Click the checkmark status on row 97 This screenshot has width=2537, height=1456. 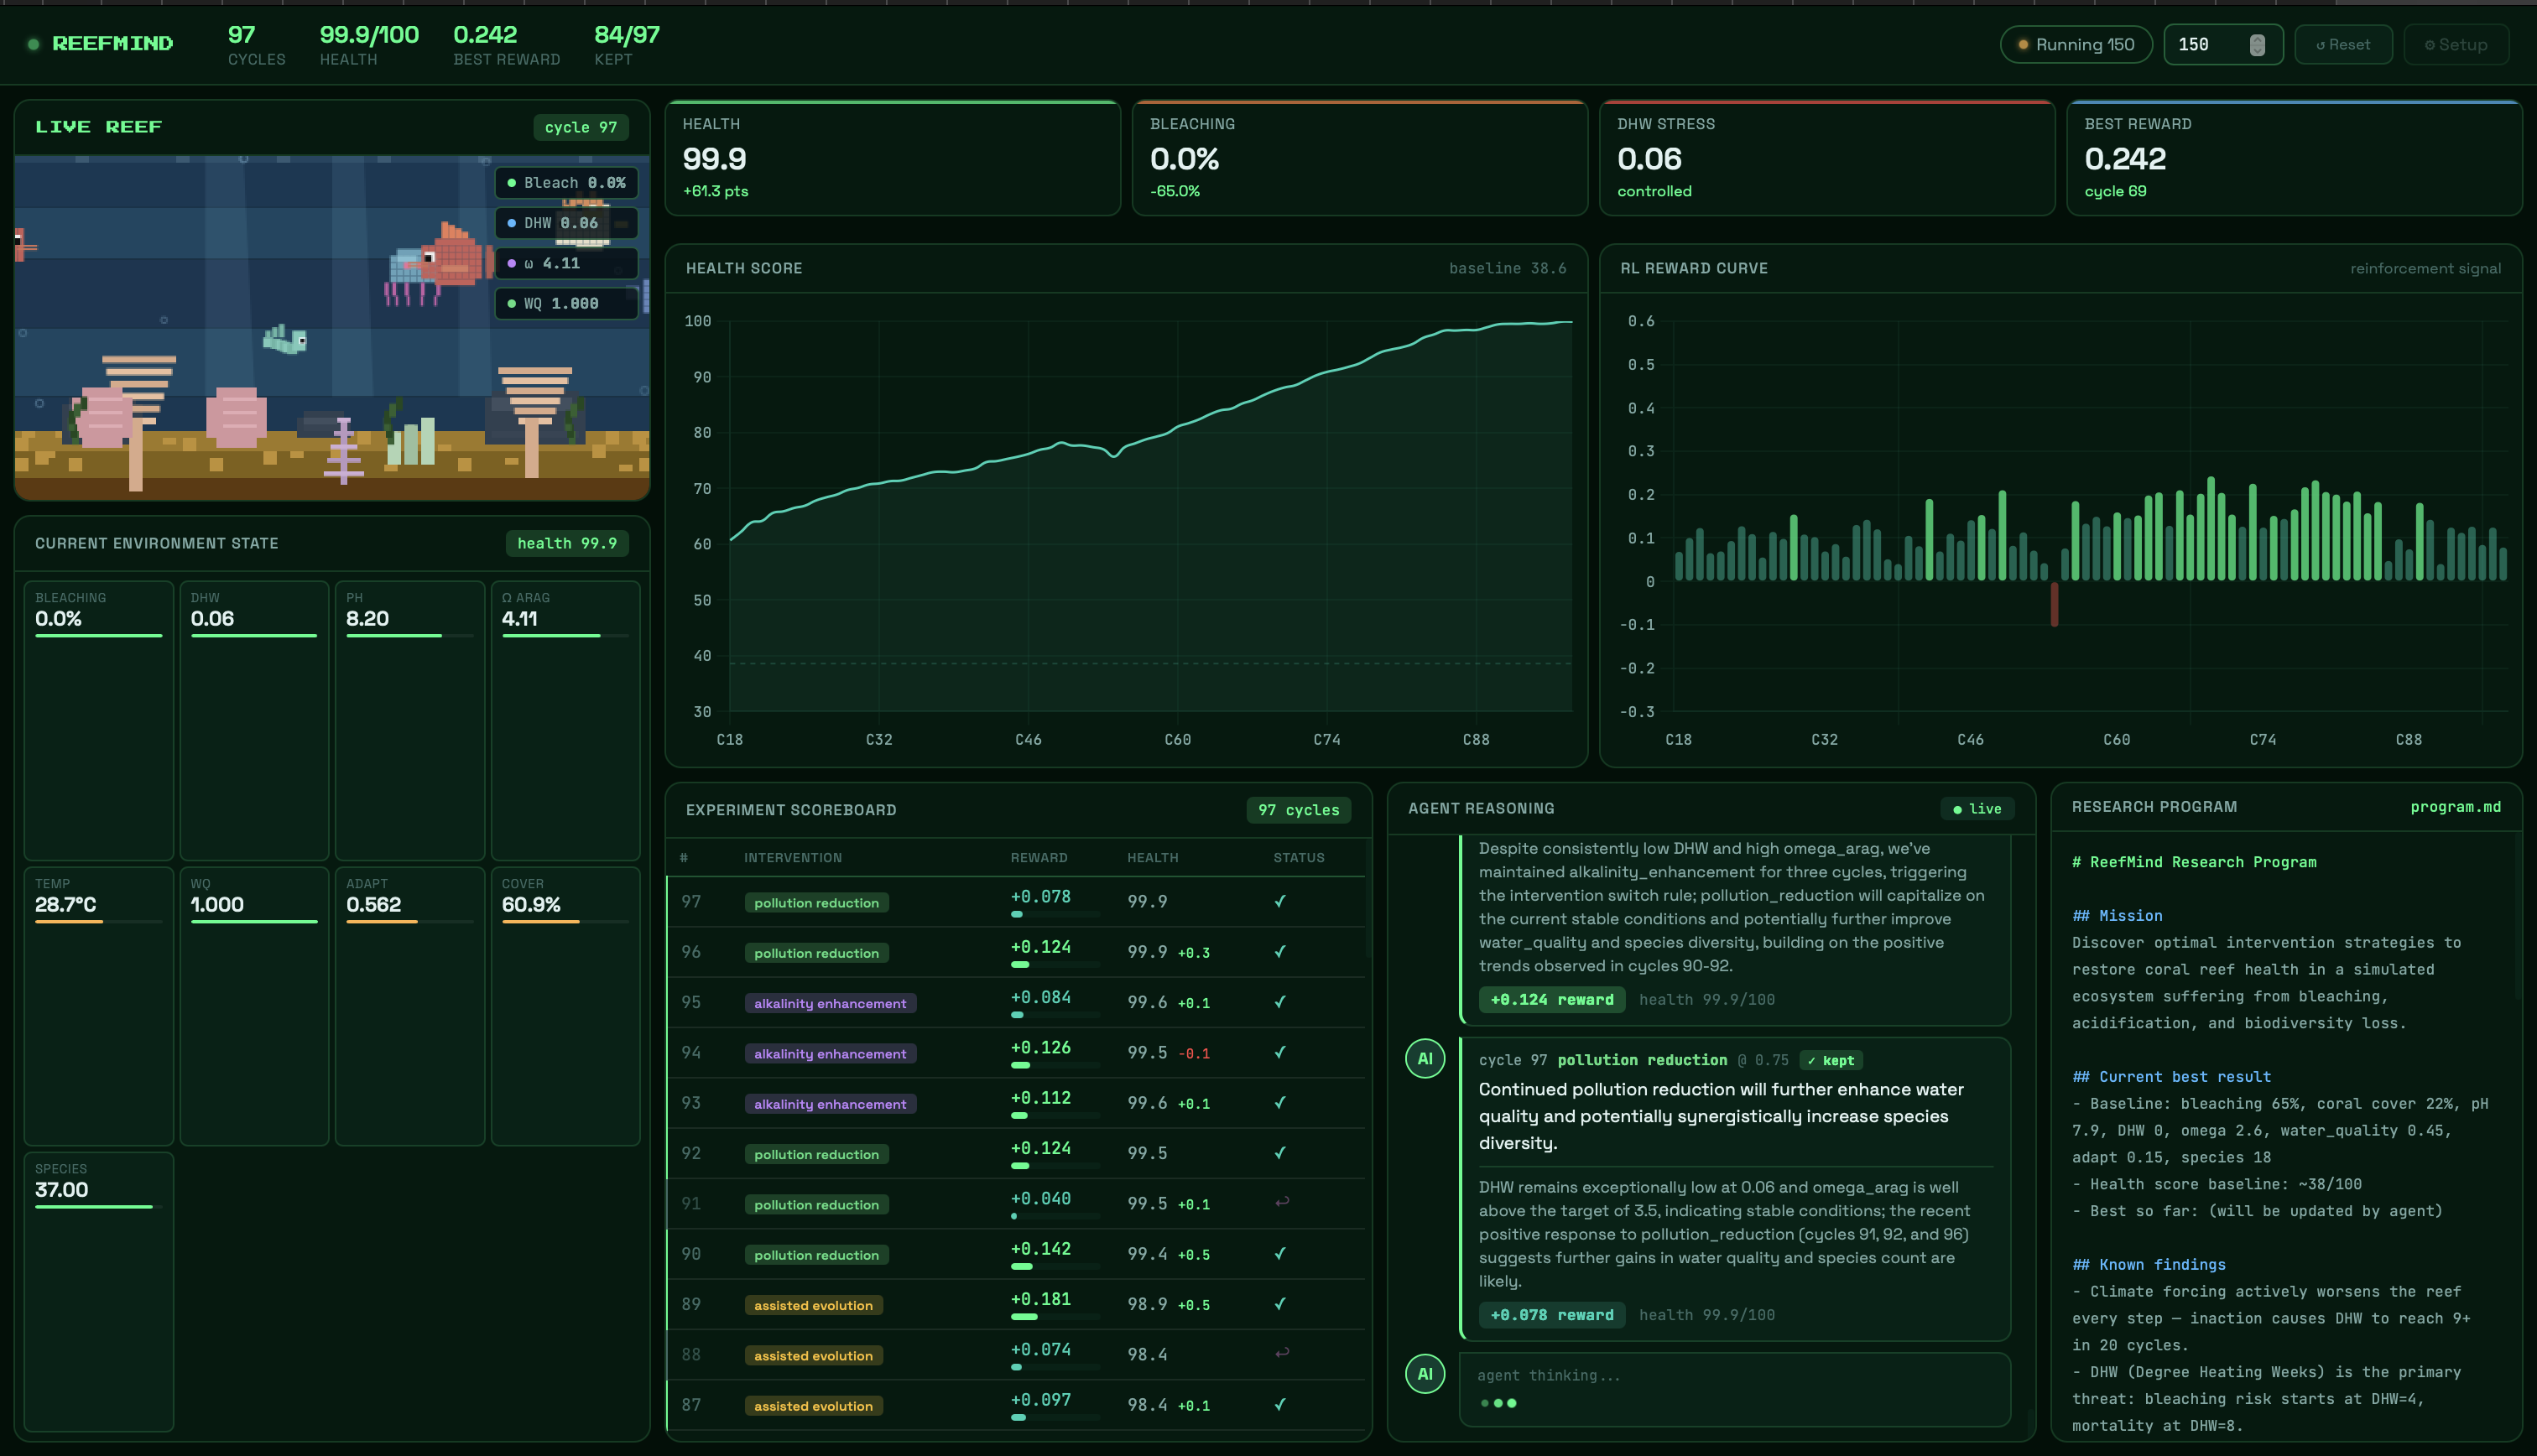click(x=1280, y=901)
